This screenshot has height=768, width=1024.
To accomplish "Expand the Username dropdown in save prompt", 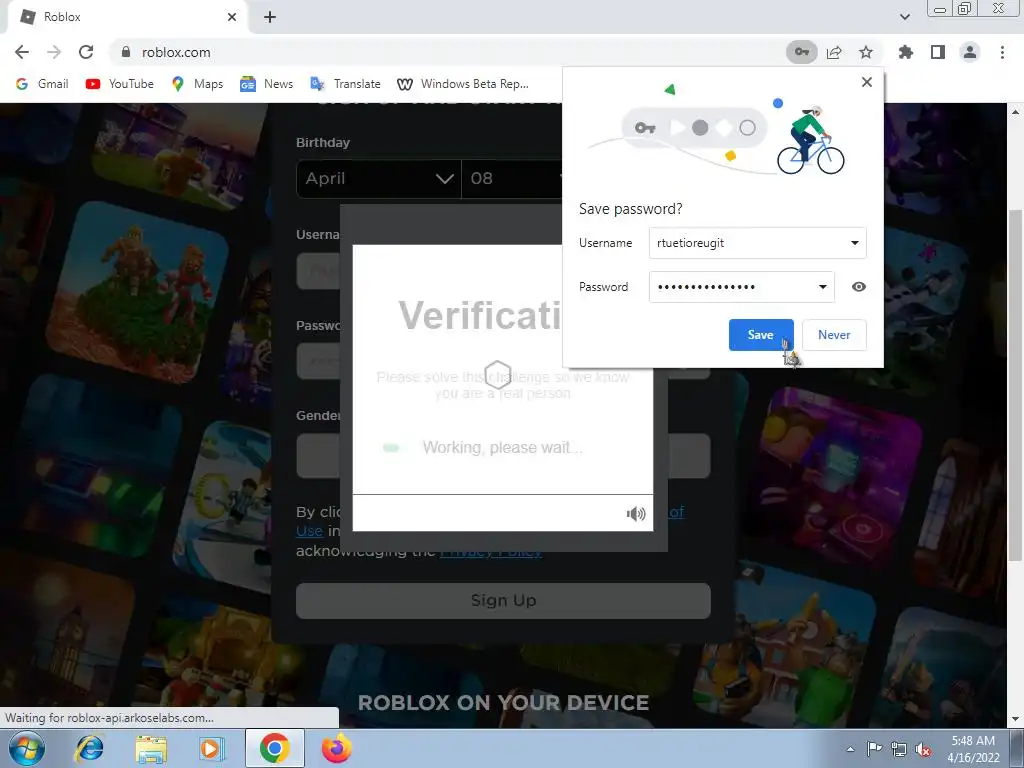I will tap(855, 243).
